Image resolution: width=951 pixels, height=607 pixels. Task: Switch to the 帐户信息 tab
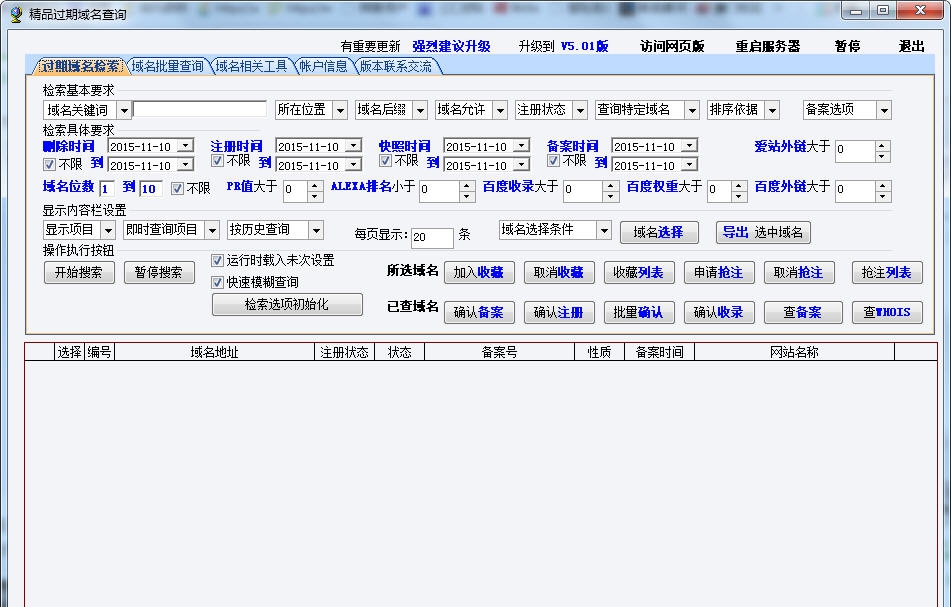324,66
